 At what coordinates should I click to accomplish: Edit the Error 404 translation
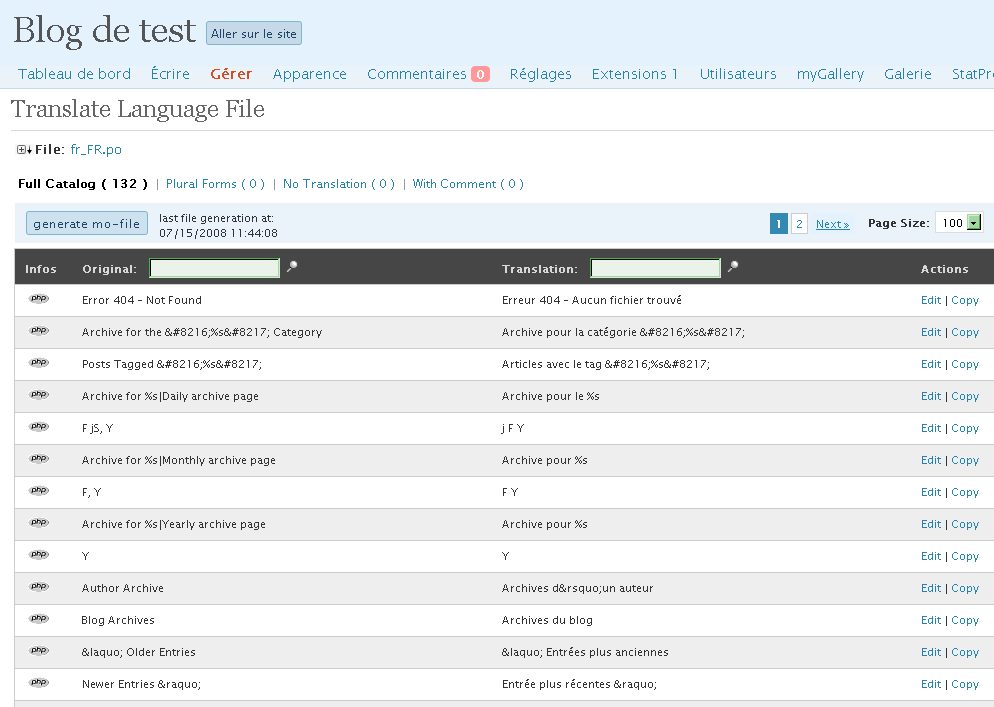(930, 300)
